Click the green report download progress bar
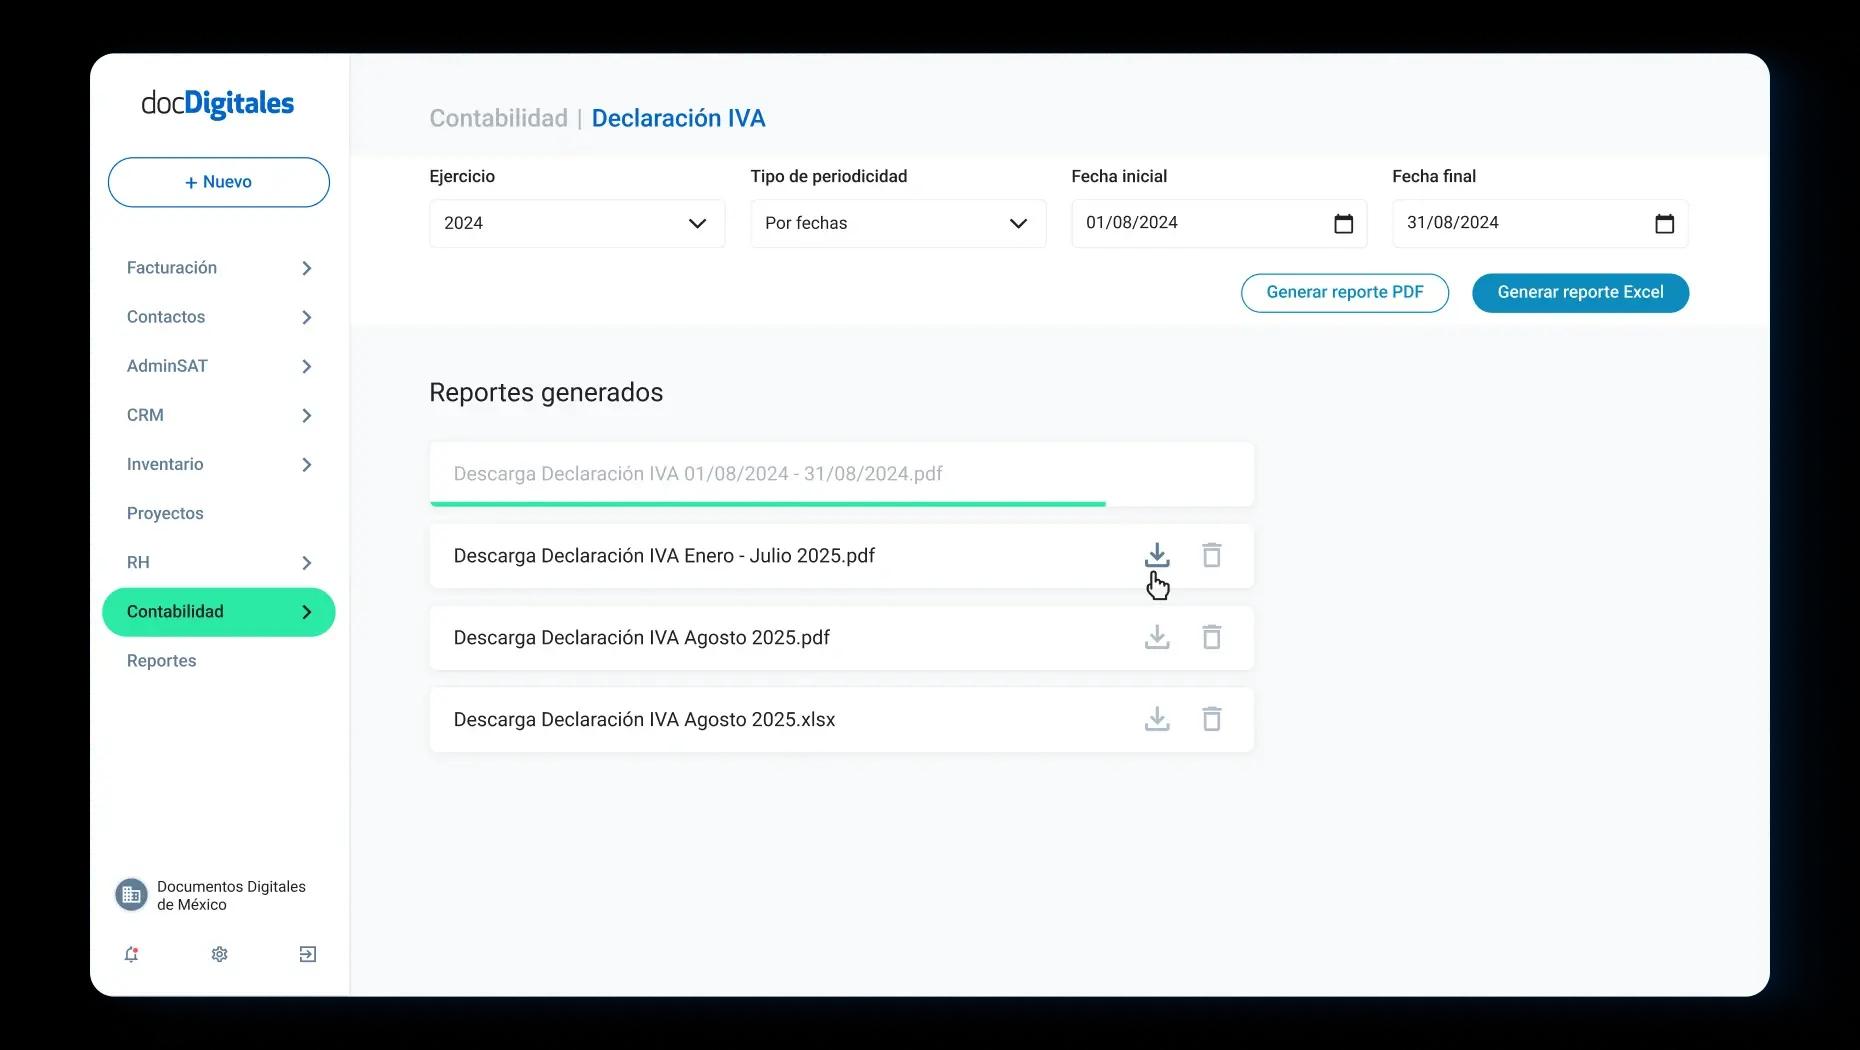 pyautogui.click(x=767, y=504)
